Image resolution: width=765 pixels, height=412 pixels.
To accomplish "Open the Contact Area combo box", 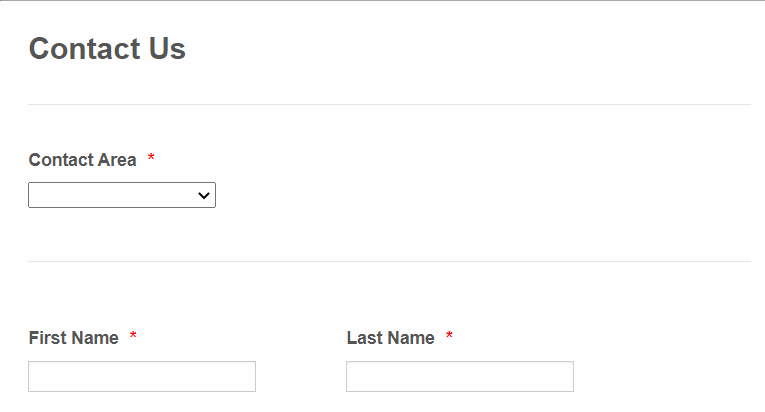I will pyautogui.click(x=121, y=196).
